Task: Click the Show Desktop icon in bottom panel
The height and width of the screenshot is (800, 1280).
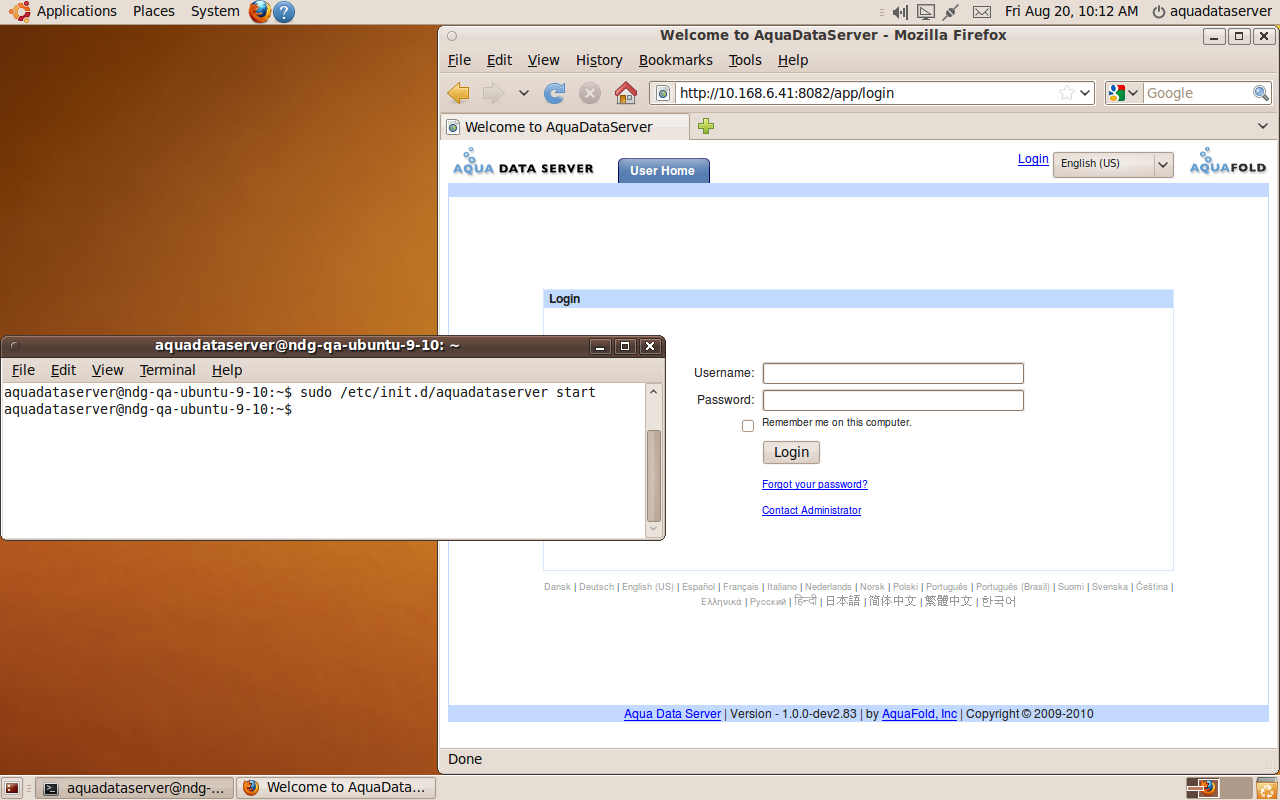Action: (12, 787)
